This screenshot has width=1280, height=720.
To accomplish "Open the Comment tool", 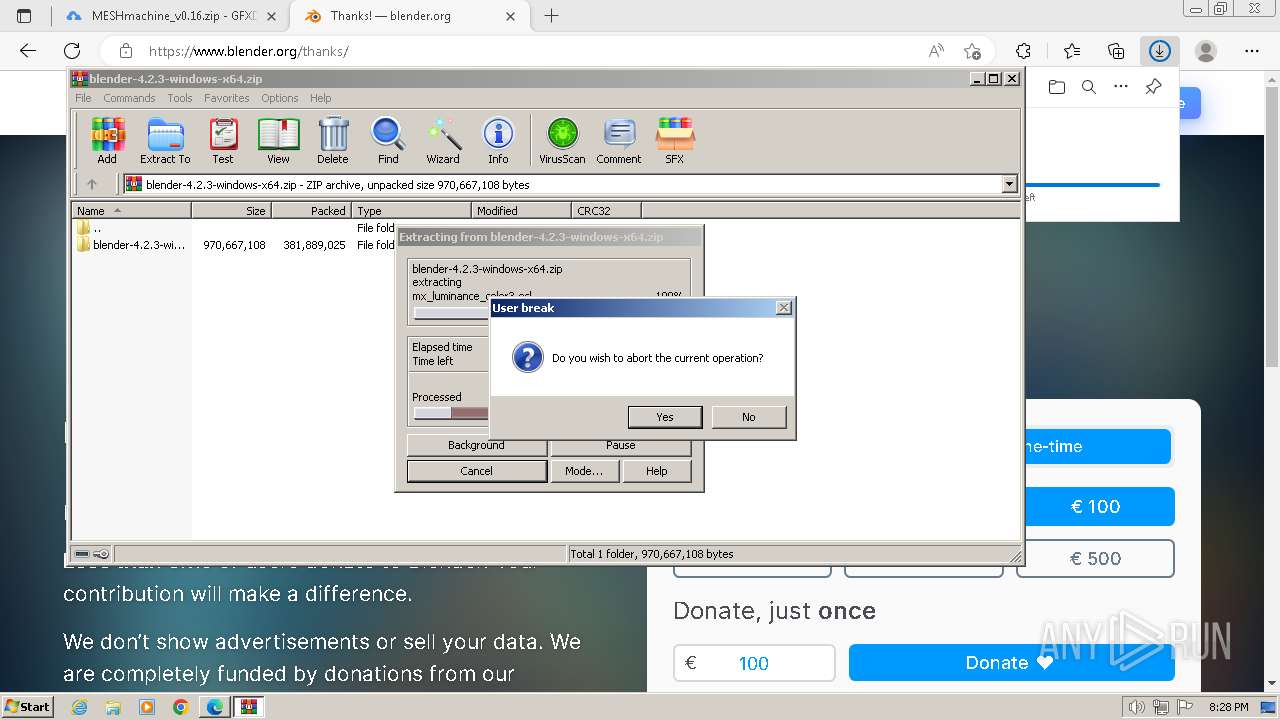I will coord(619,140).
